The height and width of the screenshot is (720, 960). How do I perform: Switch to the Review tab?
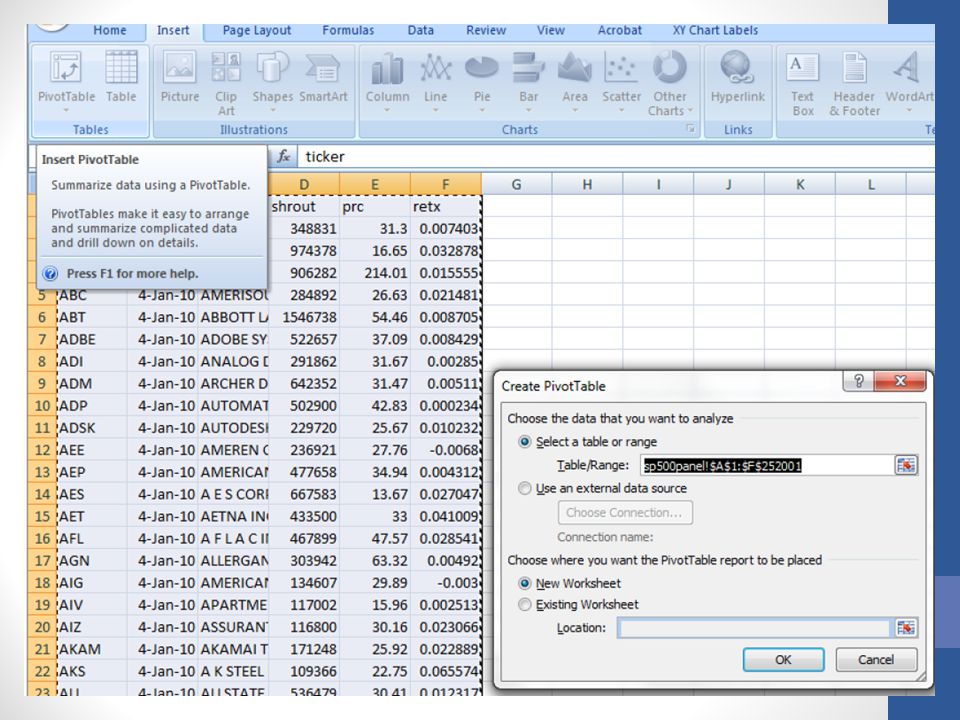tap(486, 31)
